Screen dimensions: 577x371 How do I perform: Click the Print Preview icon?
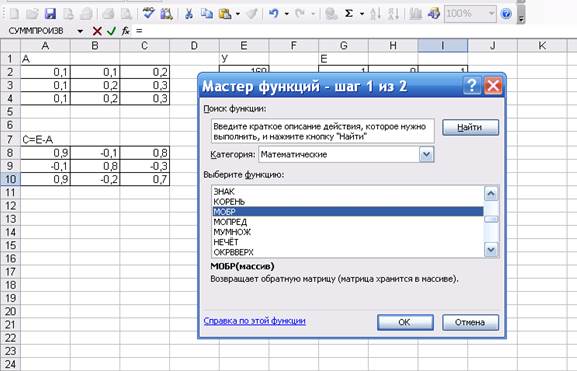click(125, 14)
